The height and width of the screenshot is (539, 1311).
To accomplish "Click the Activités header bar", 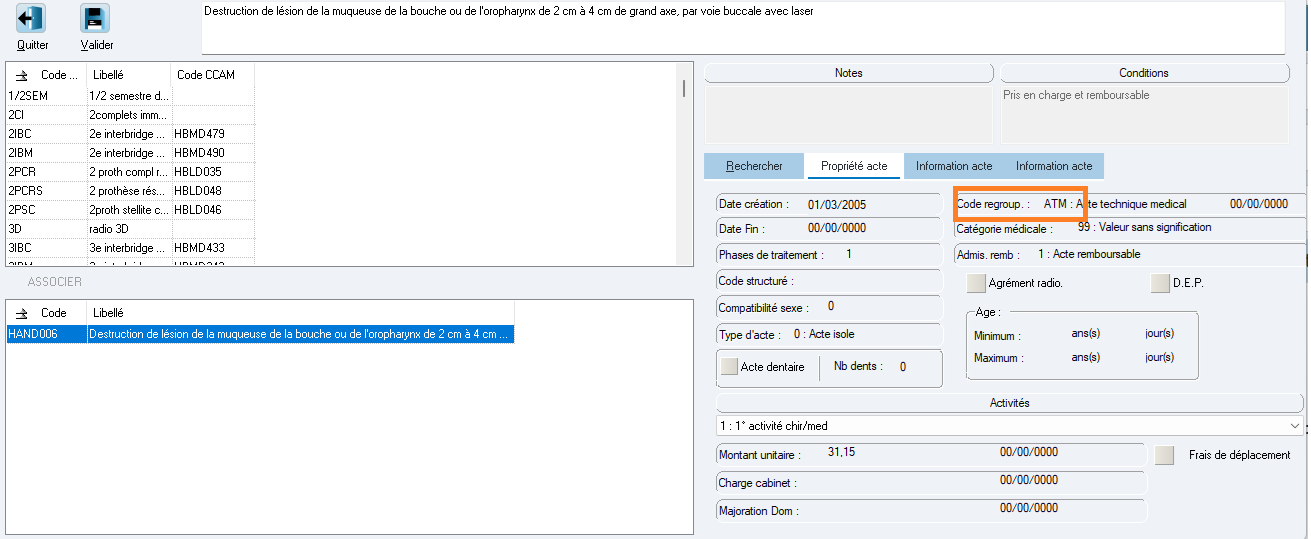I will tap(1010, 403).
